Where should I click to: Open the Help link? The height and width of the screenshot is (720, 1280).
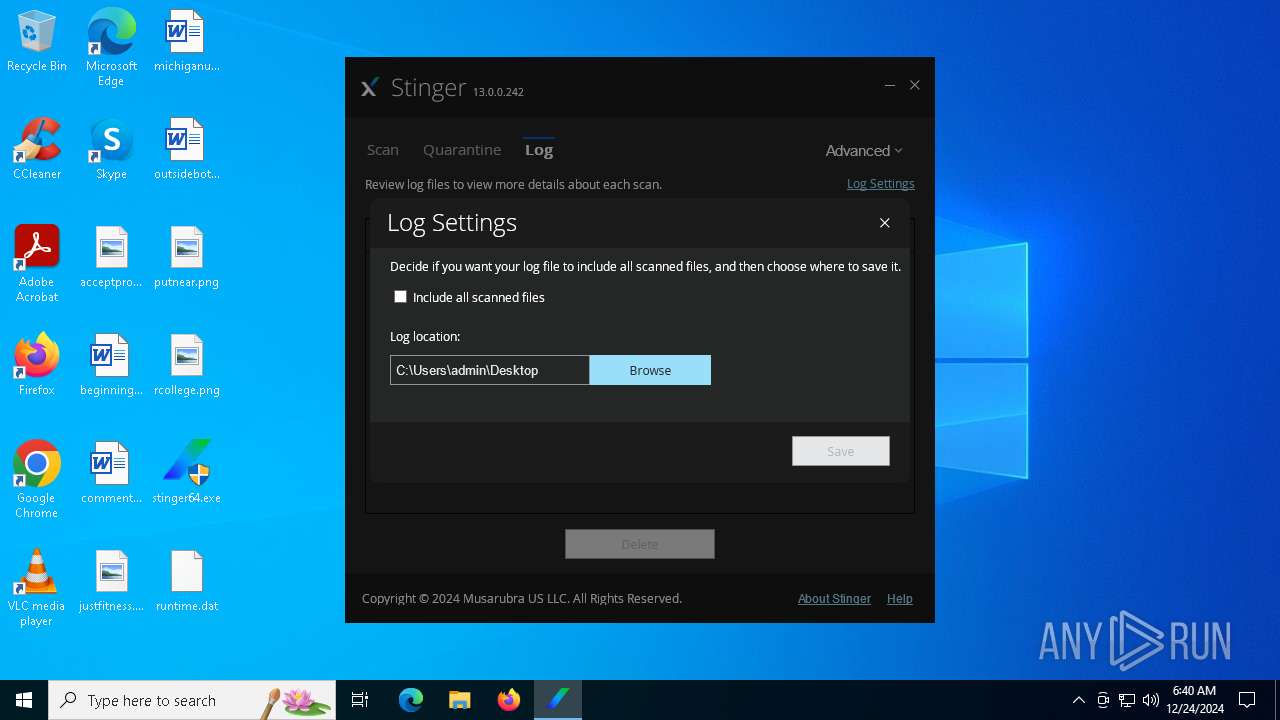[900, 599]
